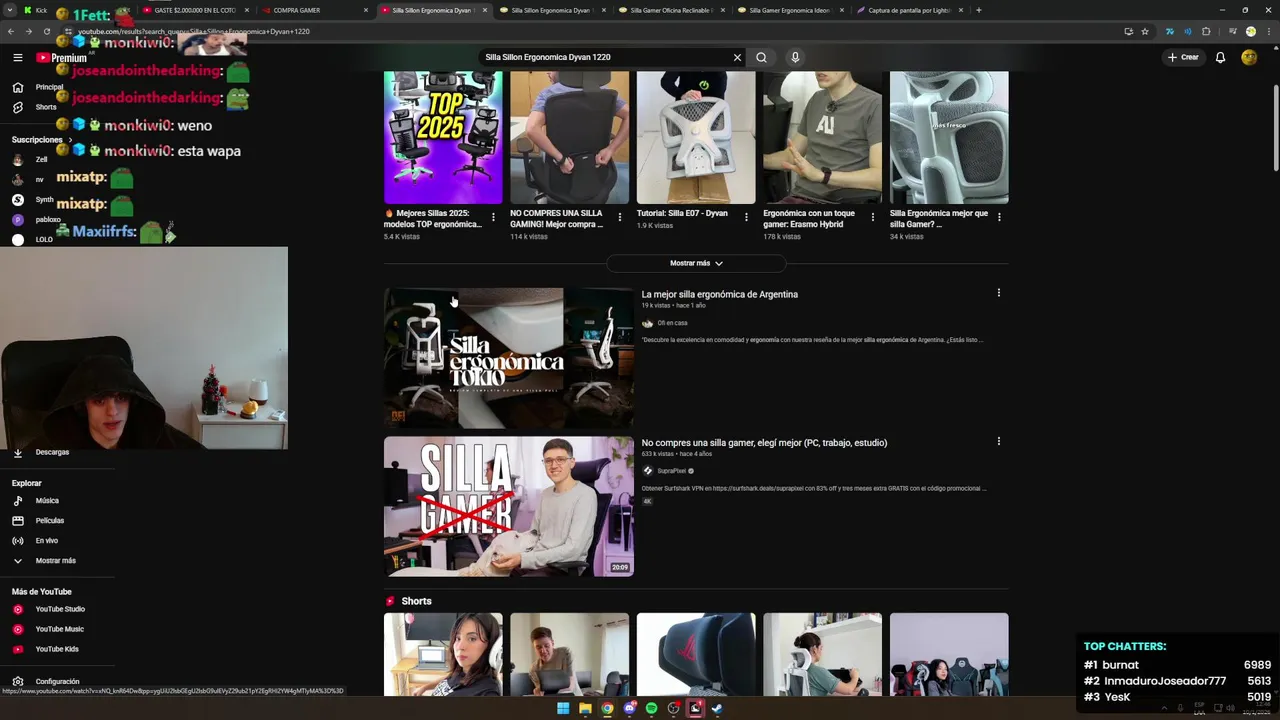
Task: Open YouTube notifications bell
Action: [x=1220, y=57]
